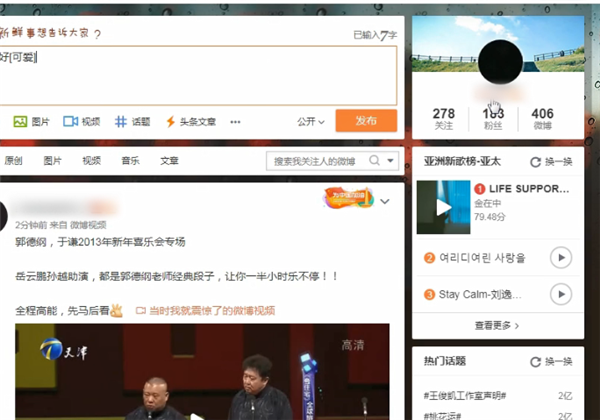Screen dimensions: 600x420
Task: Switch to the 音乐 filter tab
Action: click(x=130, y=161)
